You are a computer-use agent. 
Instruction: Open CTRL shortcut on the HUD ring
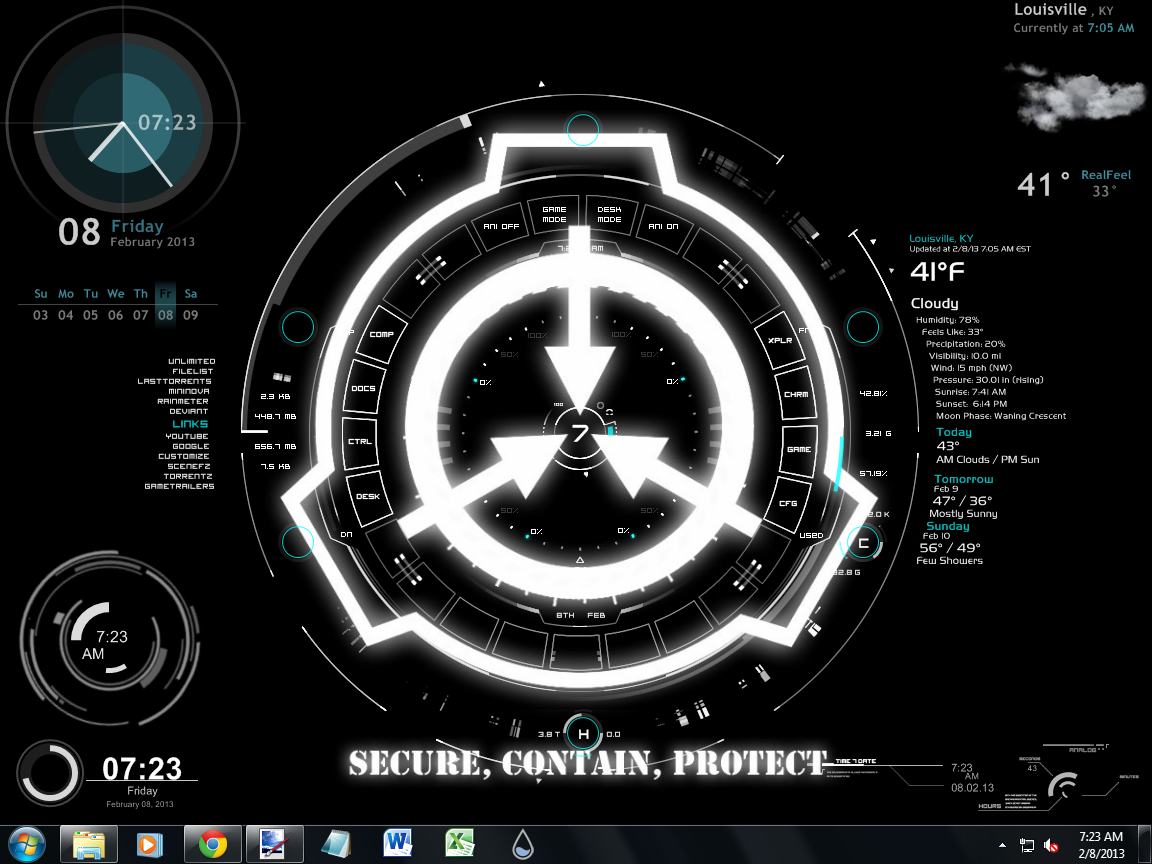(360, 442)
